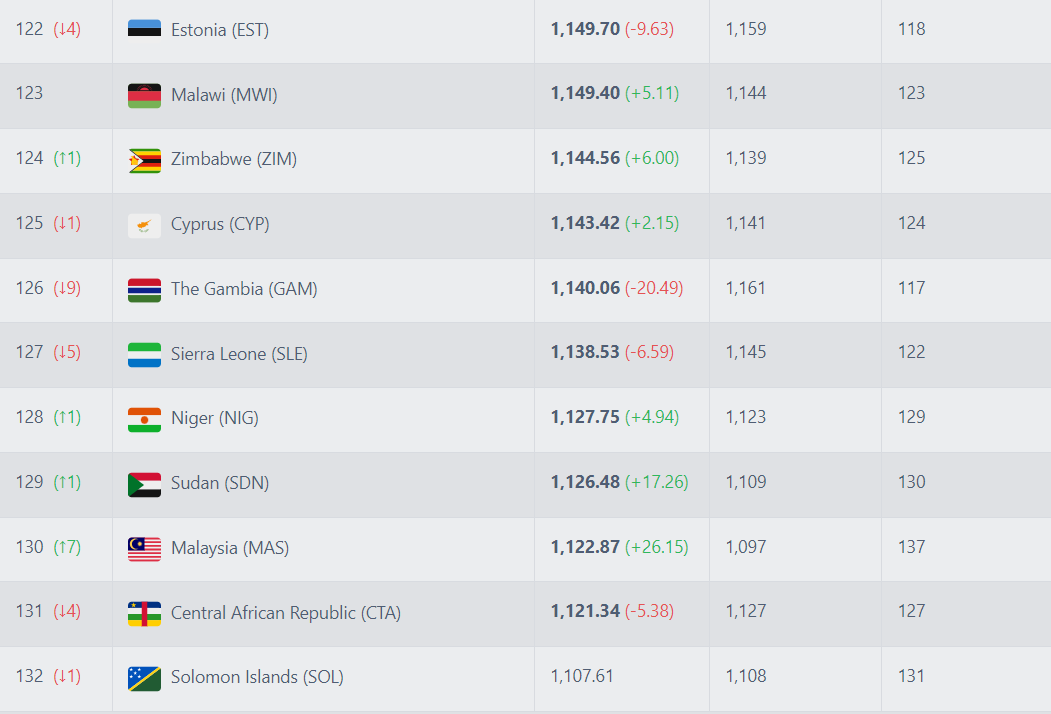Screen dimensions: 1051x714
Task: Click the Sudan flag icon
Action: [144, 484]
